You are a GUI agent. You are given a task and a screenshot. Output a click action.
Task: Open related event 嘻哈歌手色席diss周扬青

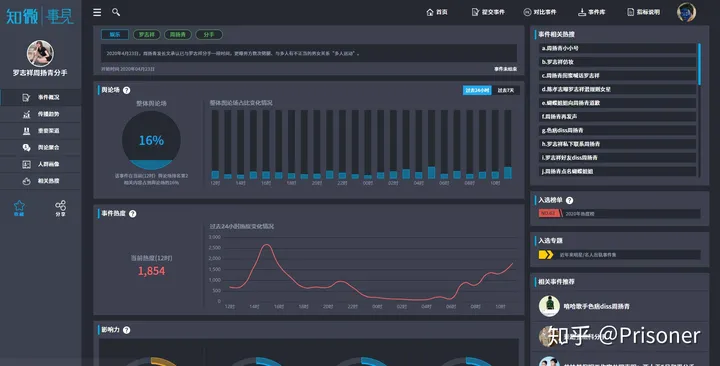point(596,306)
